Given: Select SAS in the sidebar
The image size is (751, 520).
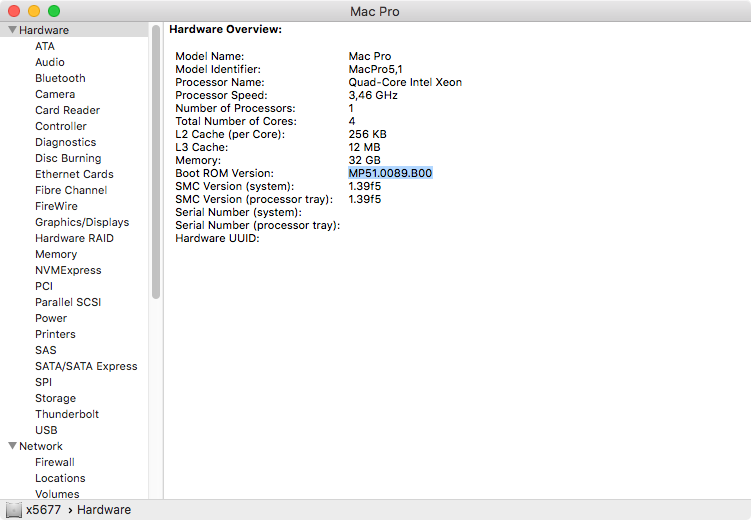Looking at the screenshot, I should [46, 350].
